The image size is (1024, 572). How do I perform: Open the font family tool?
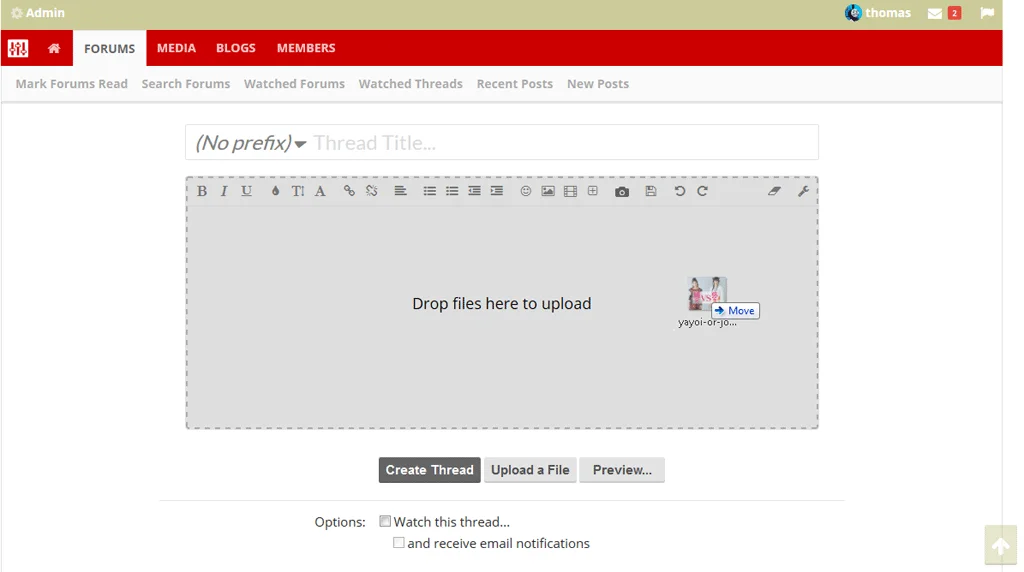point(320,191)
